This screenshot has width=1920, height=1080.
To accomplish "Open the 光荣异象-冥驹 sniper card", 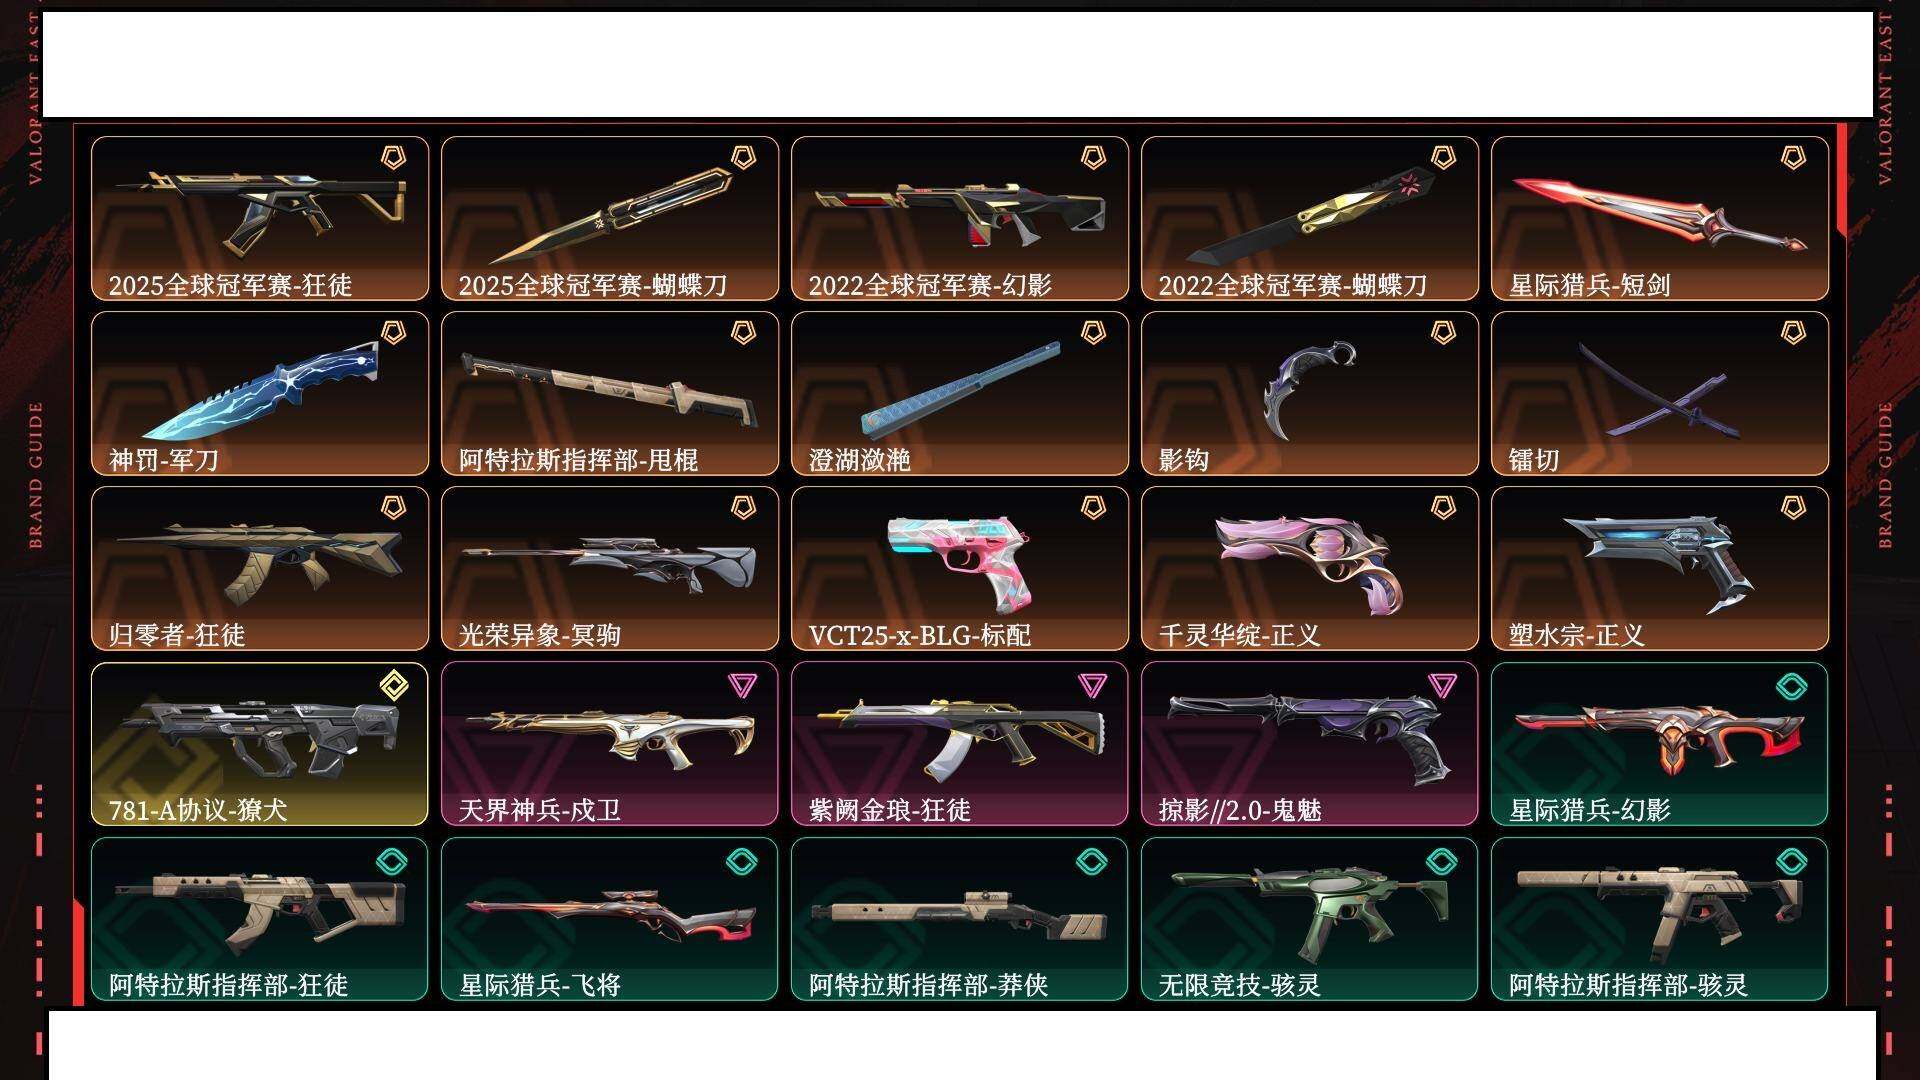I will 610,568.
